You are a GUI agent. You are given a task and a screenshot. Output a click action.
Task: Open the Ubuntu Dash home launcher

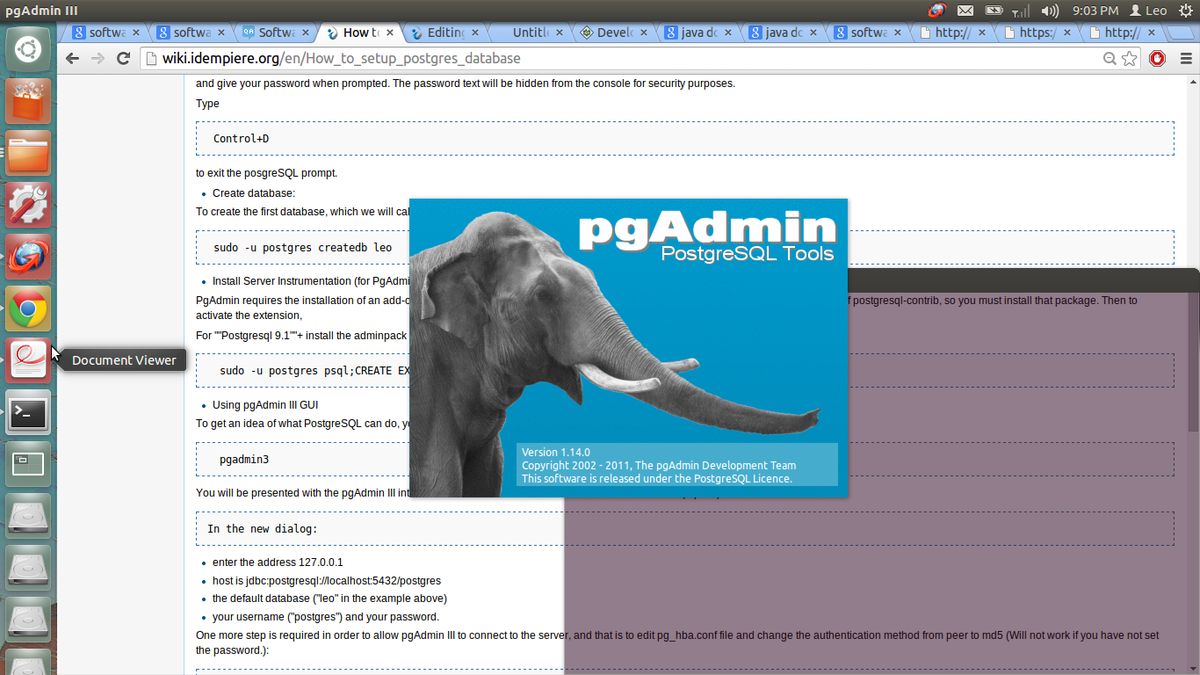[28, 50]
